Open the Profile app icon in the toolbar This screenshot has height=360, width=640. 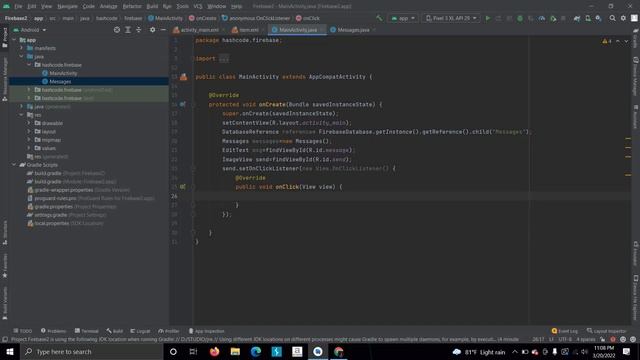541,18
